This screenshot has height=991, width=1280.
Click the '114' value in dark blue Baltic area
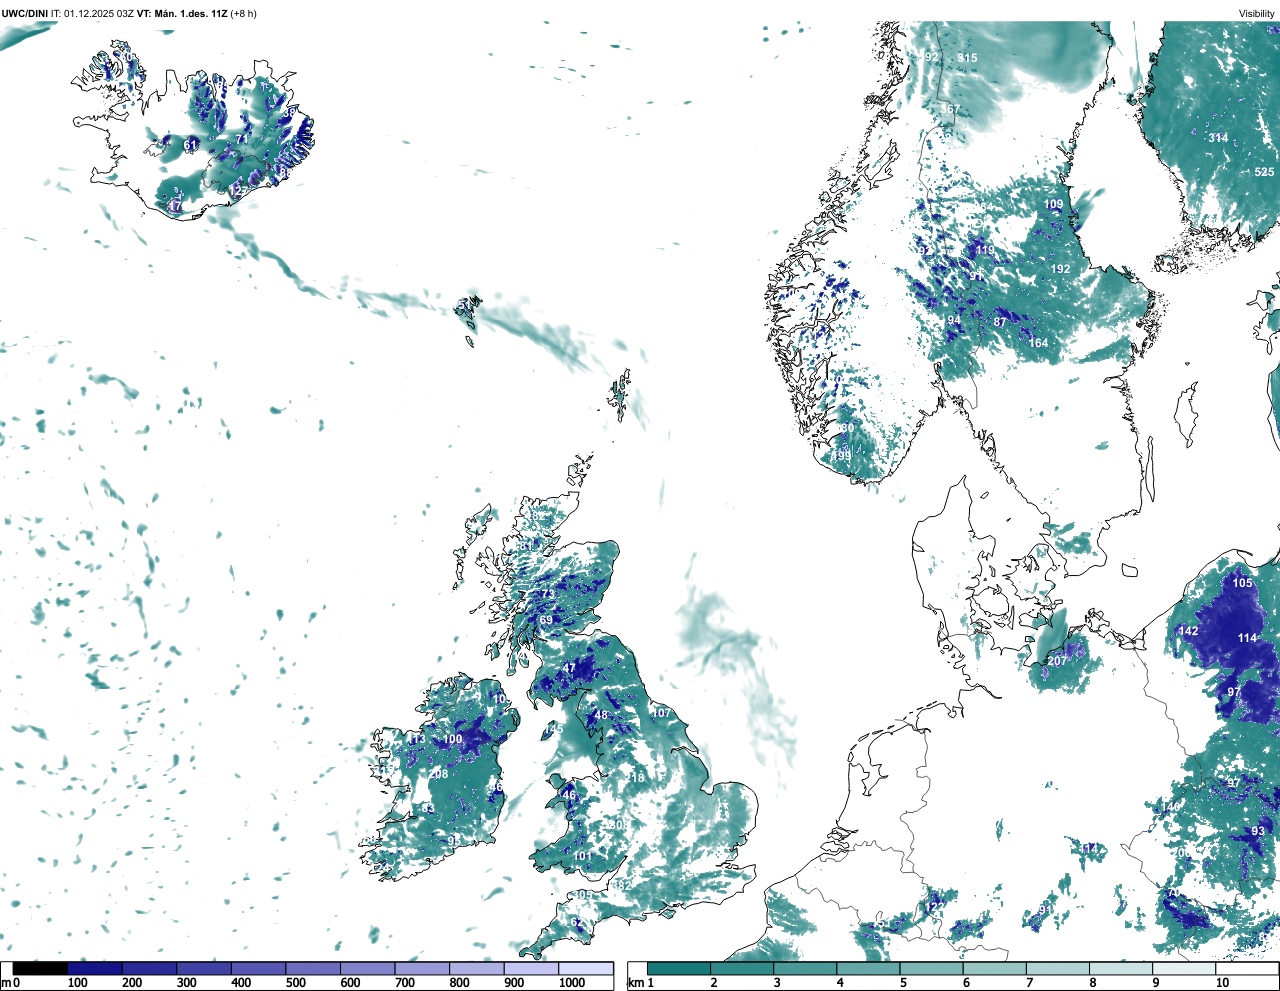[x=1246, y=638]
